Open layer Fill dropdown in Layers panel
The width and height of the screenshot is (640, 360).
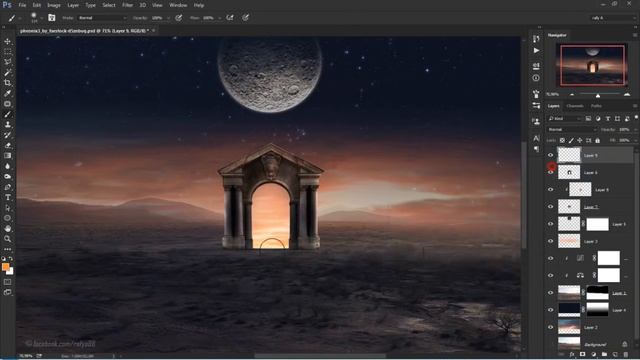pyautogui.click(x=636, y=140)
